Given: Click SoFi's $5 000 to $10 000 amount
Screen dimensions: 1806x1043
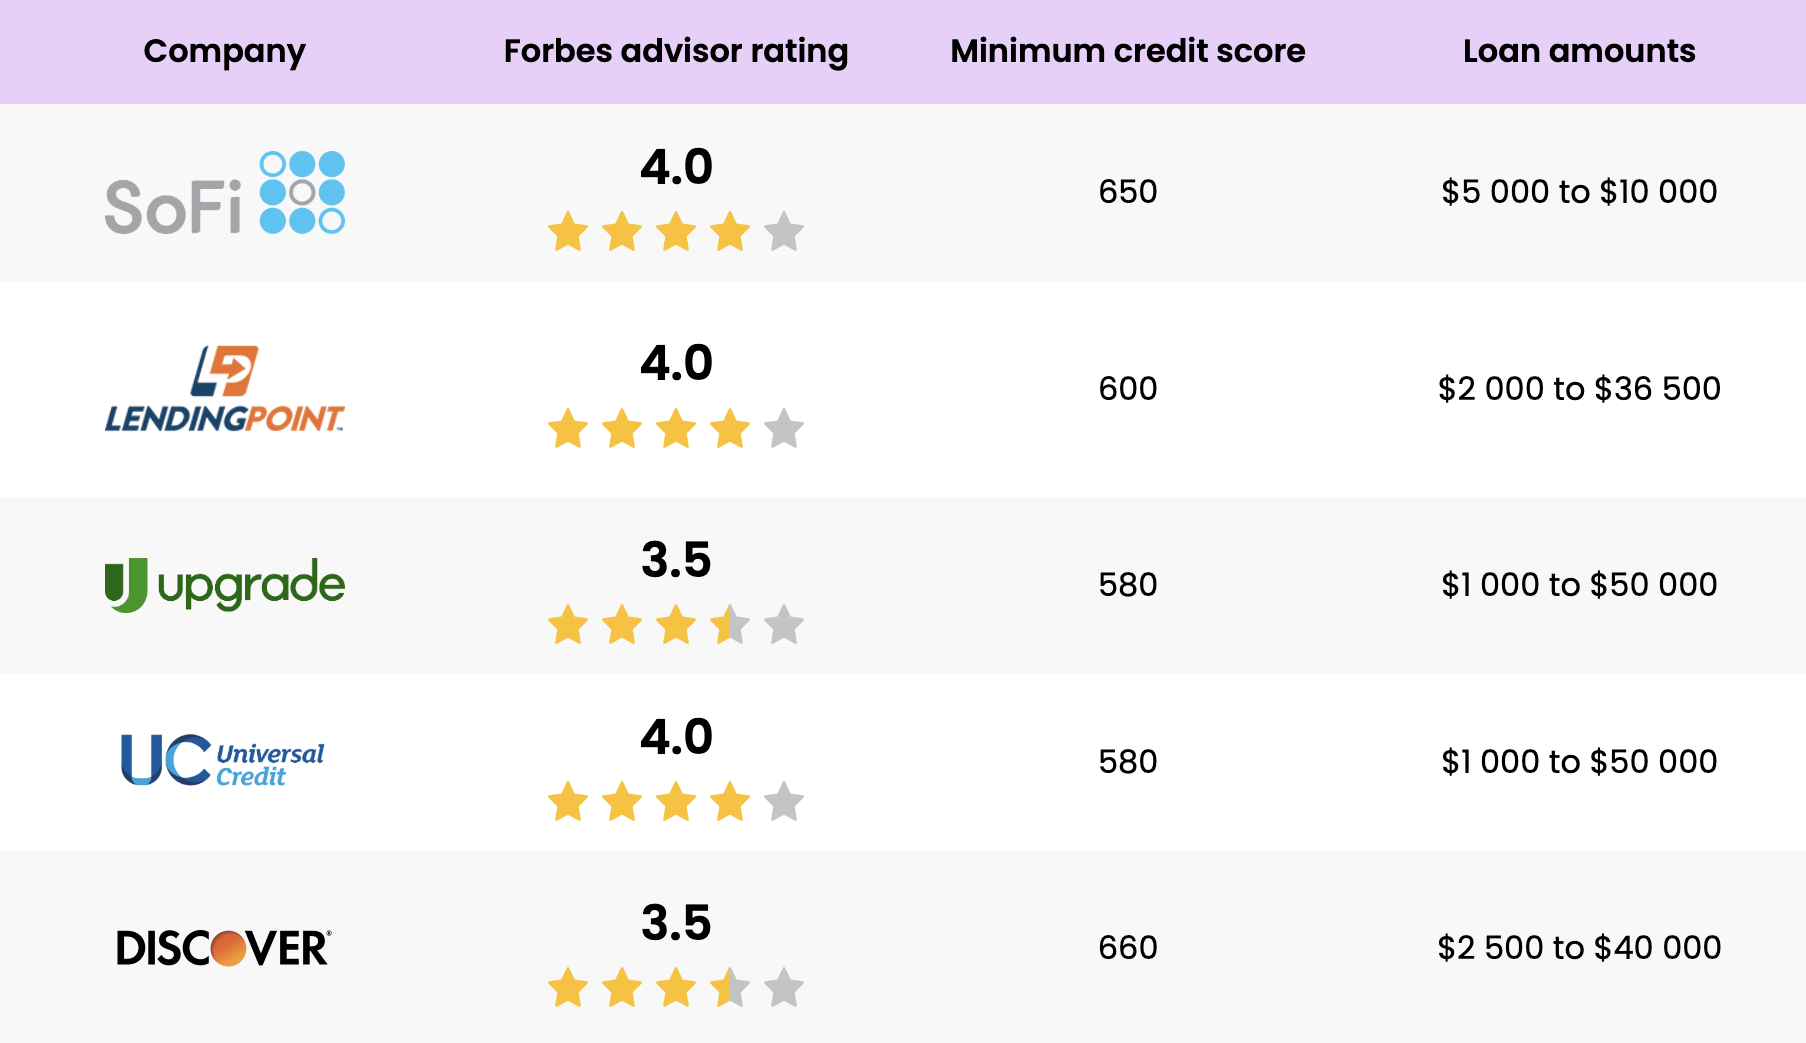Looking at the screenshot, I should (1579, 191).
